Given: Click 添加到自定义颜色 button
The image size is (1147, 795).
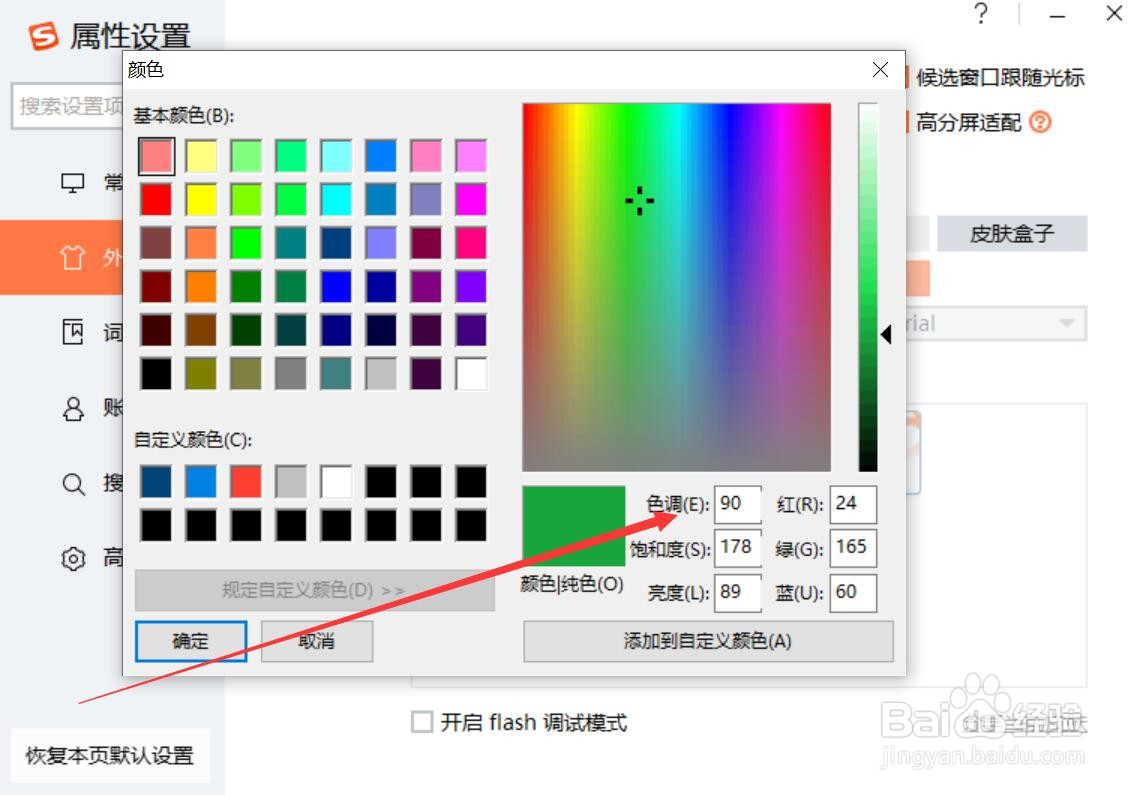Looking at the screenshot, I should pos(708,641).
